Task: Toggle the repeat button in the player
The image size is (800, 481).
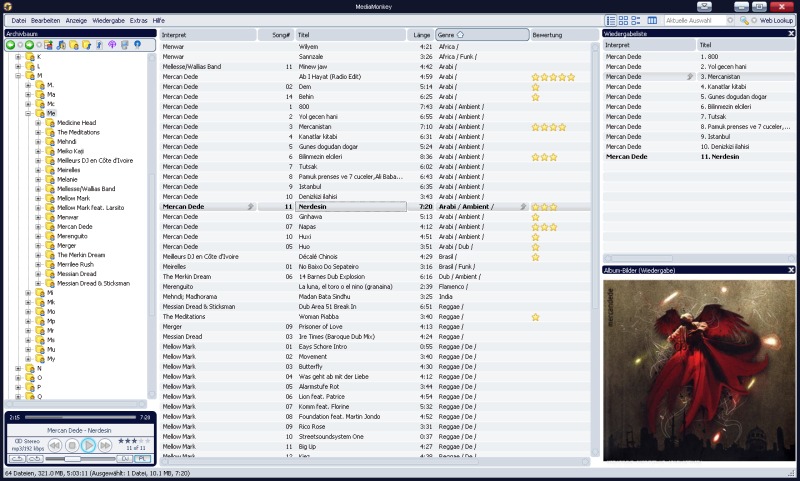Action: click(17, 459)
